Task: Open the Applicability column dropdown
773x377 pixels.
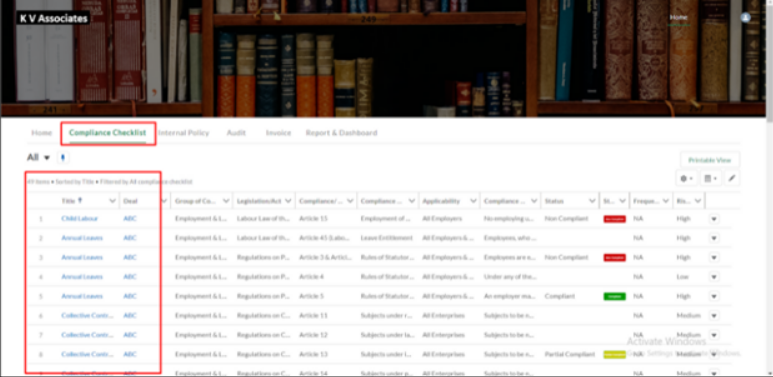Action: point(473,201)
